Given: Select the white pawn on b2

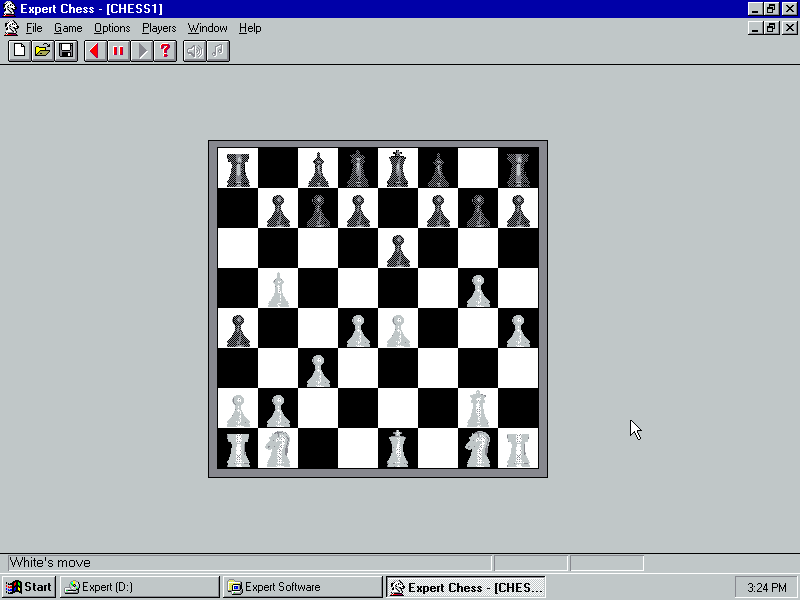Looking at the screenshot, I should click(278, 411).
